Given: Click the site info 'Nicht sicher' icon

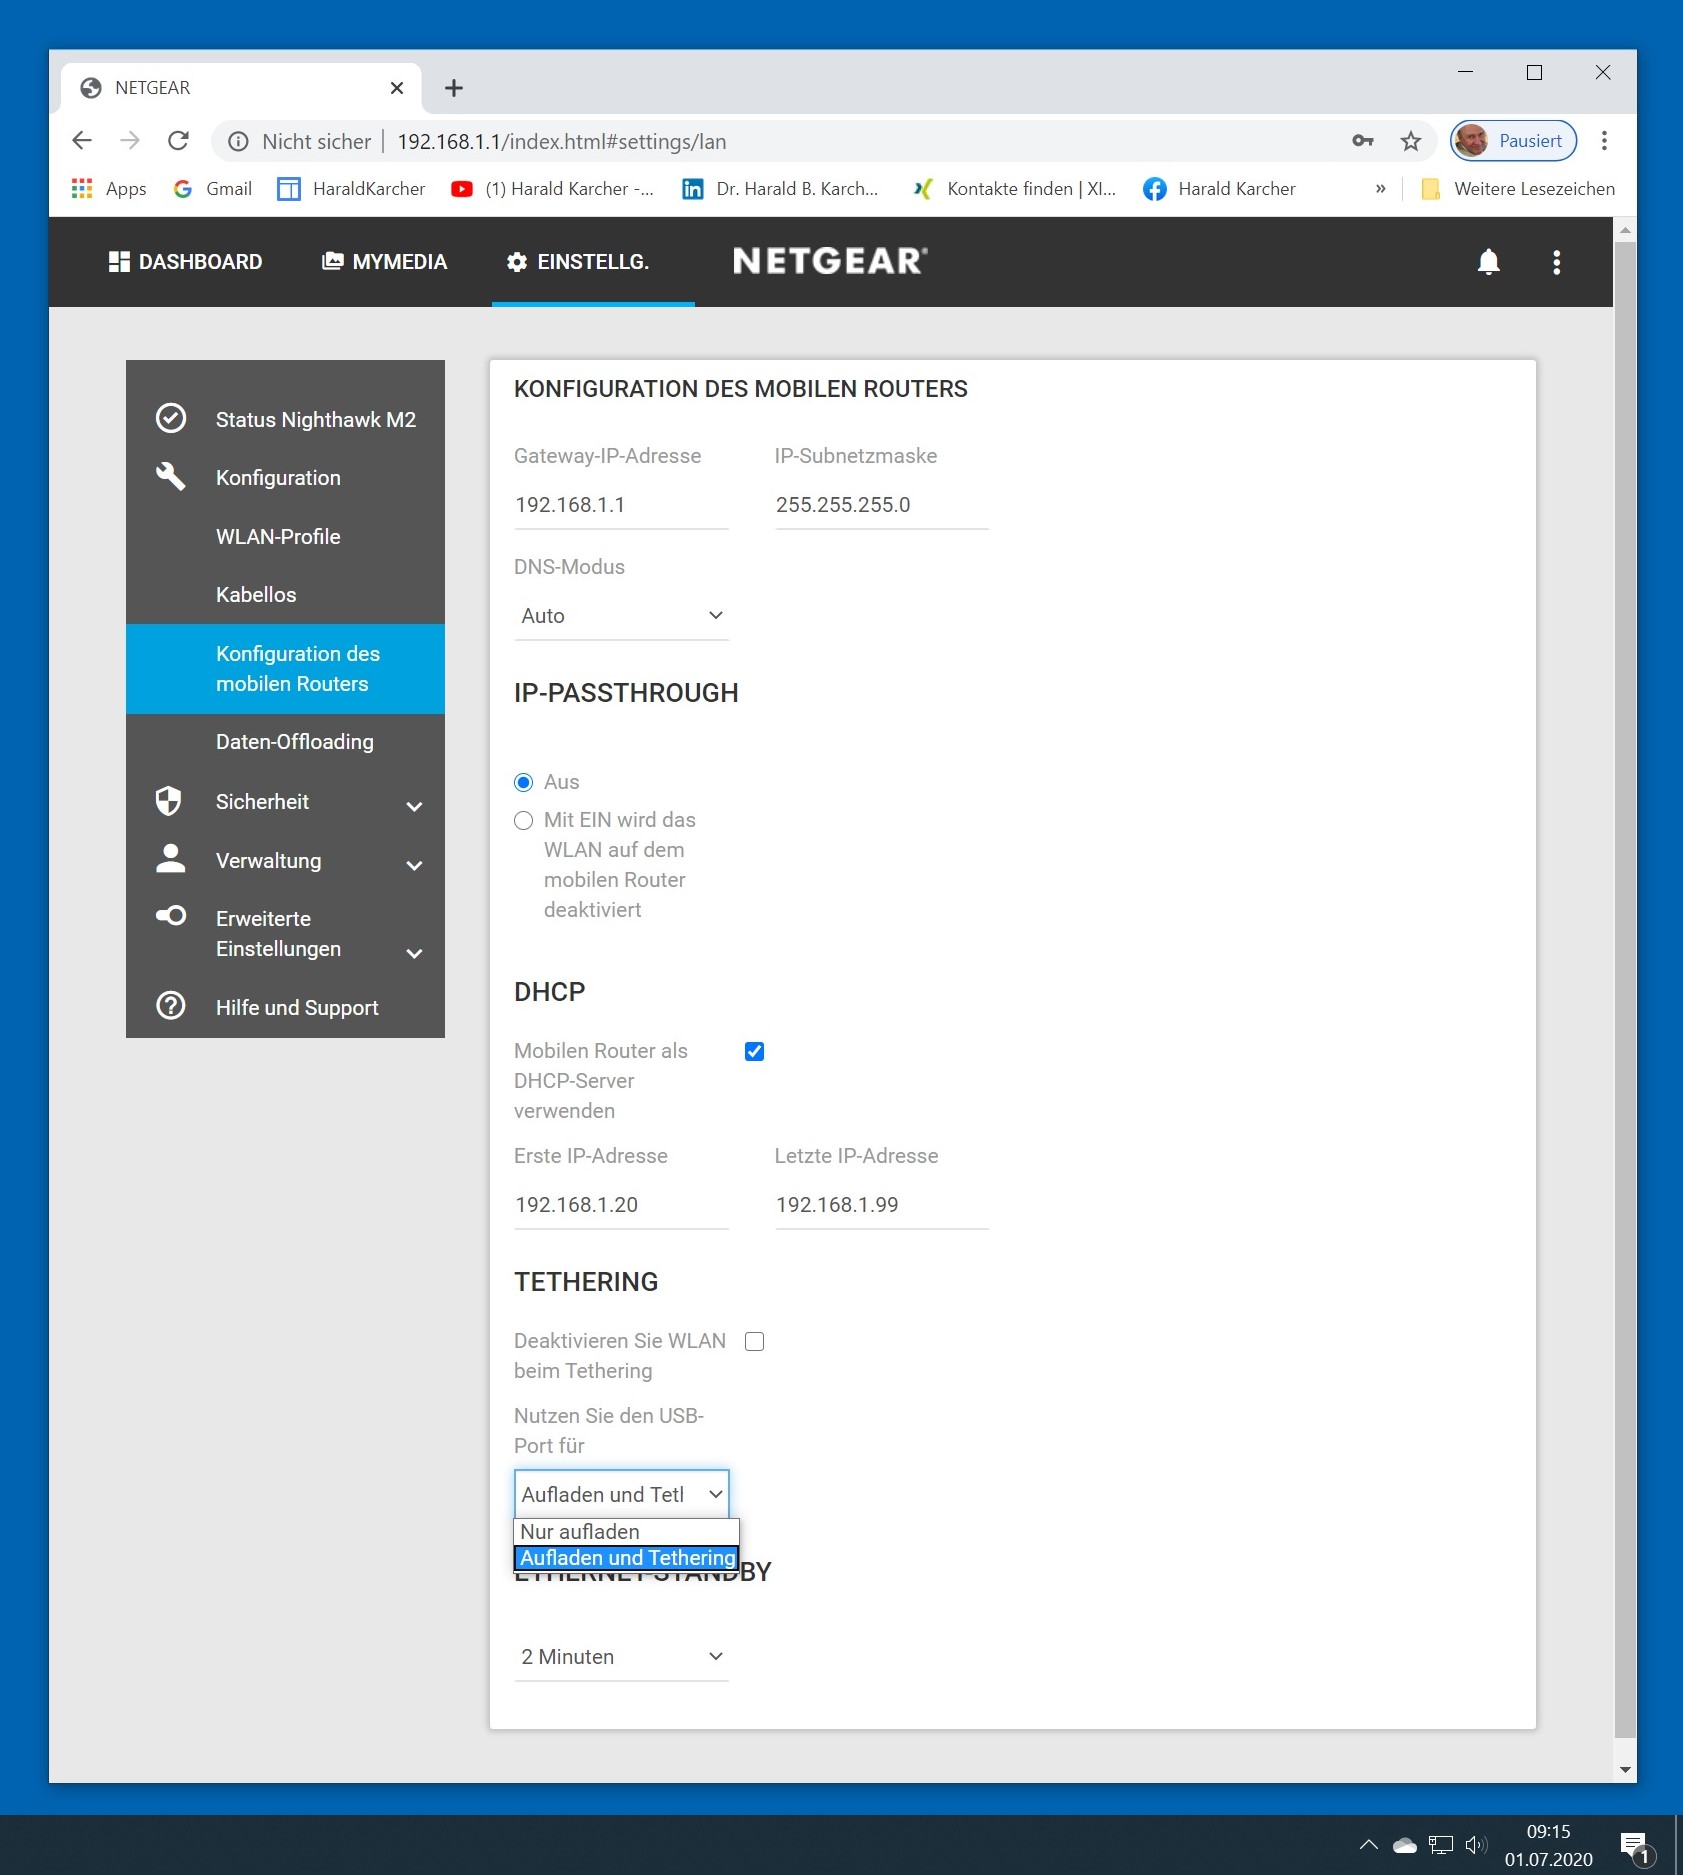Looking at the screenshot, I should click(x=238, y=142).
